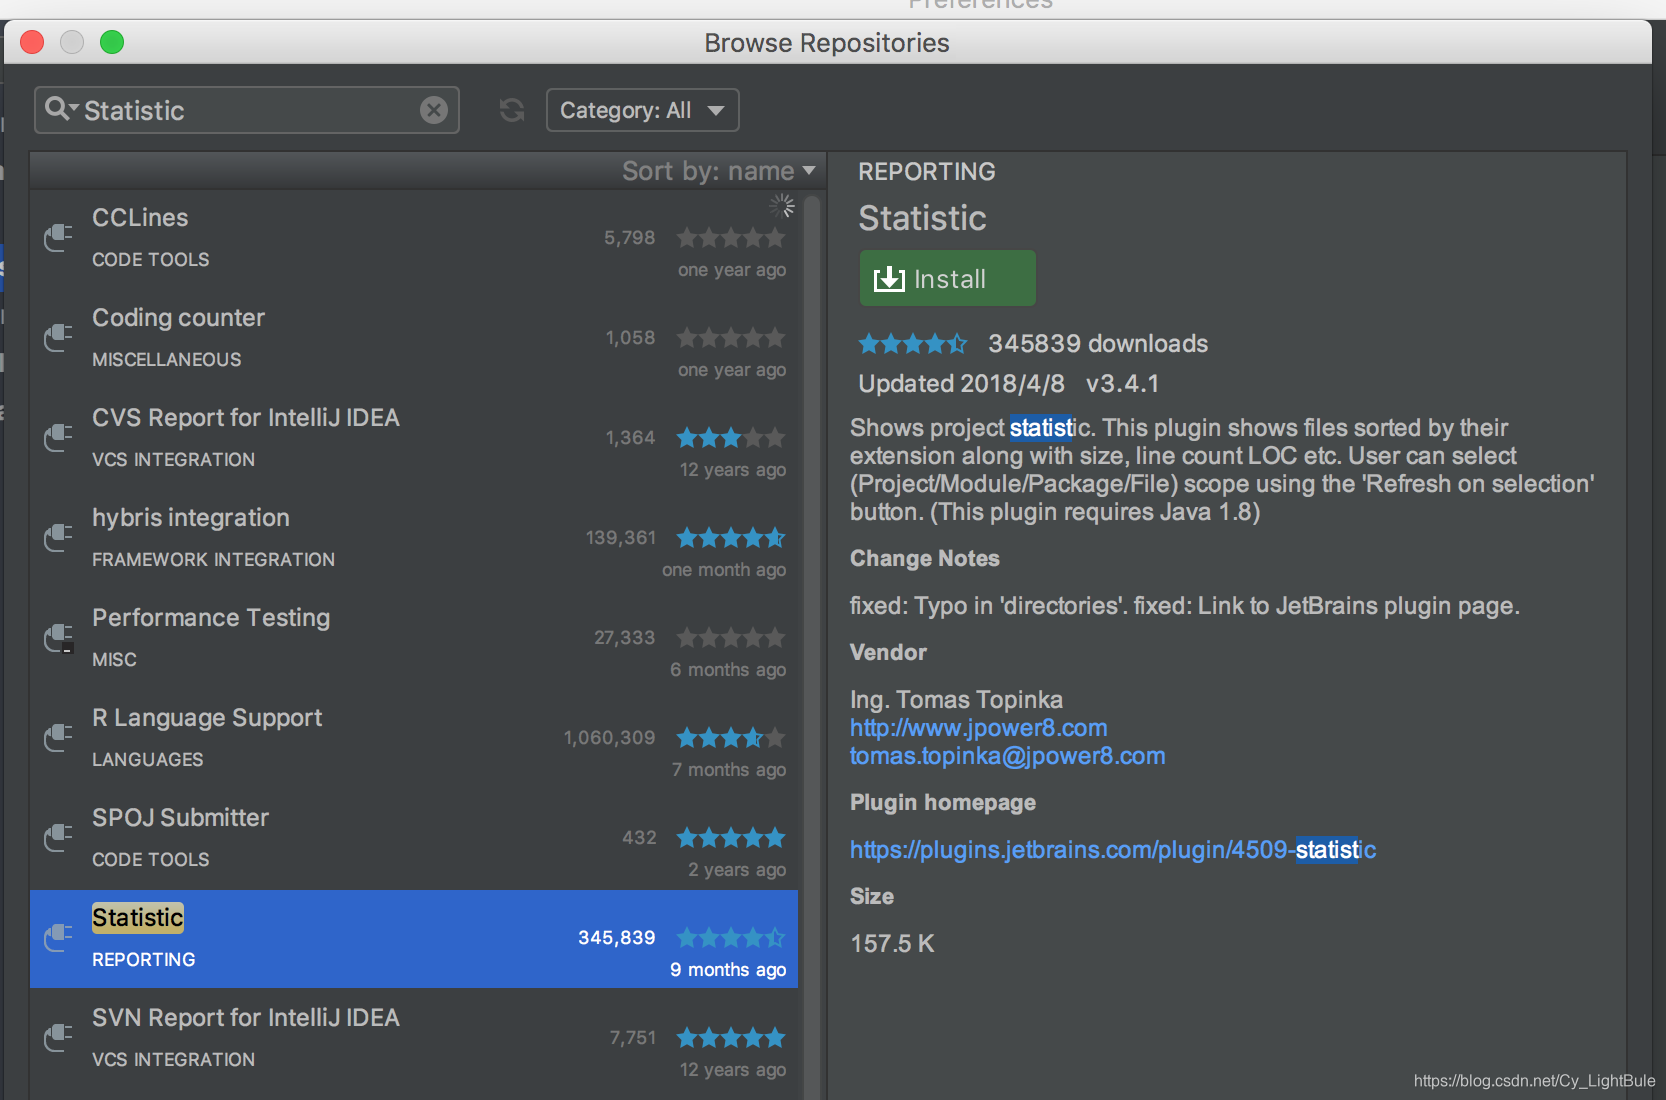Click the 1,060,309 download count

[609, 738]
